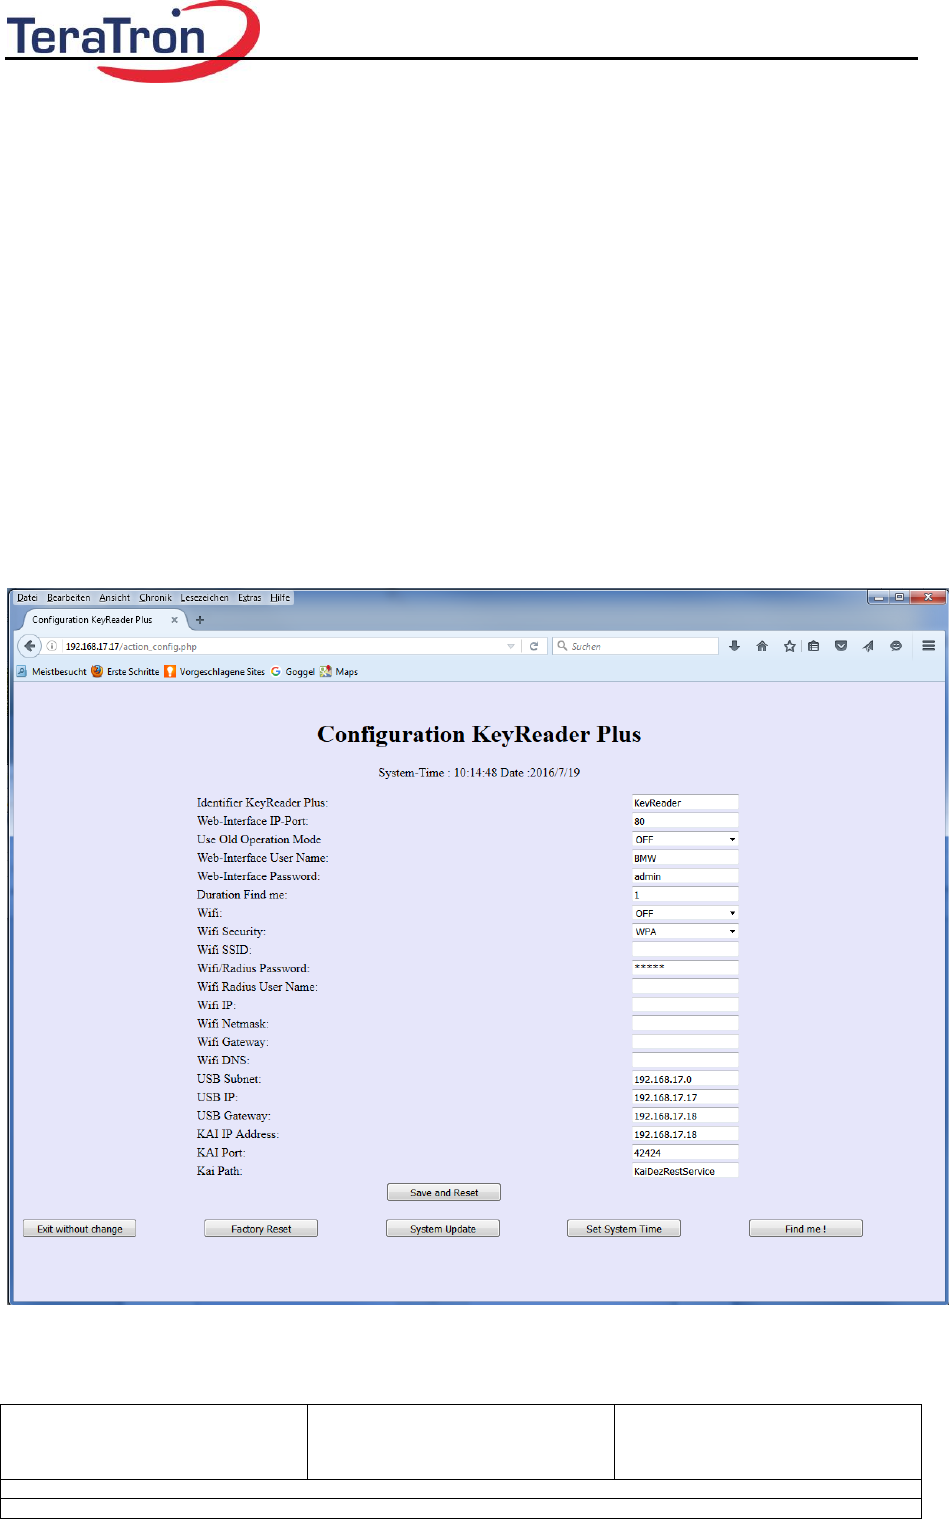
Task: Click the Wifi Radius User Name field
Action: coord(685,987)
